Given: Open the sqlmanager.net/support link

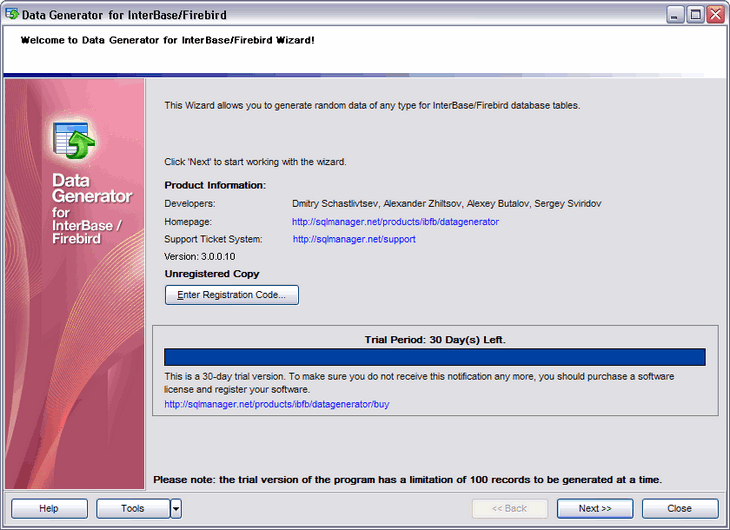Looking at the screenshot, I should [x=354, y=239].
